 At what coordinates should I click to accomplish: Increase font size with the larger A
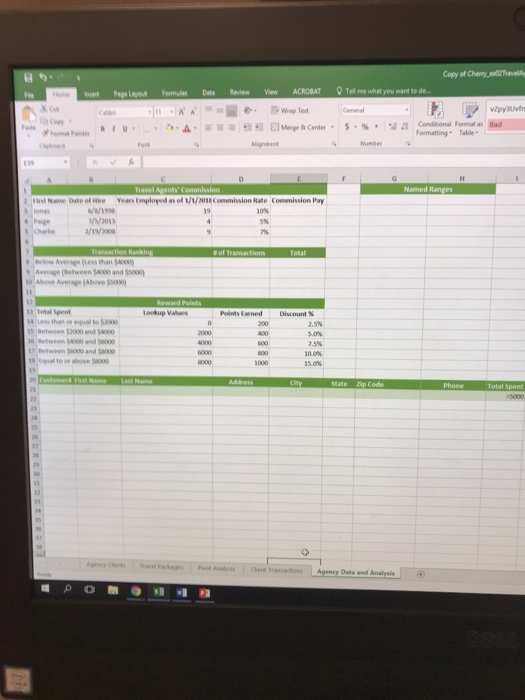point(182,112)
